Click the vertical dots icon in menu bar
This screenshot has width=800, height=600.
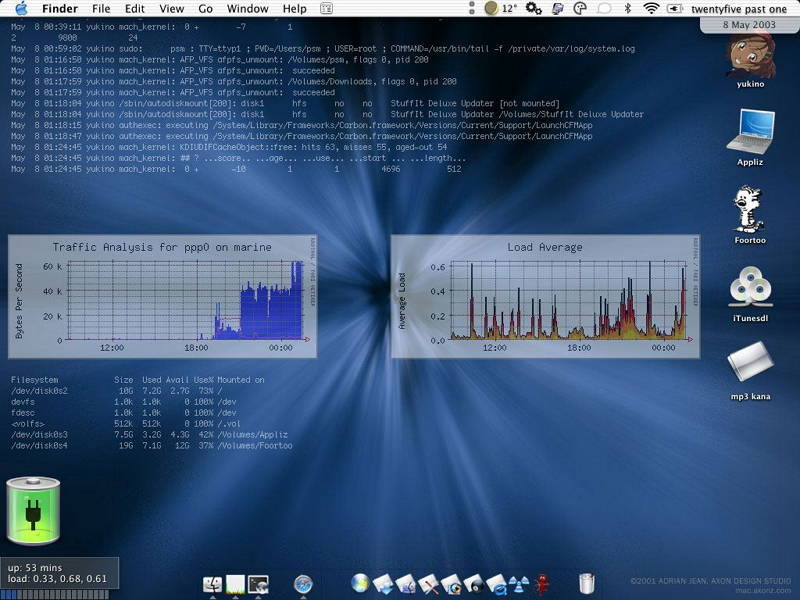[471, 8]
